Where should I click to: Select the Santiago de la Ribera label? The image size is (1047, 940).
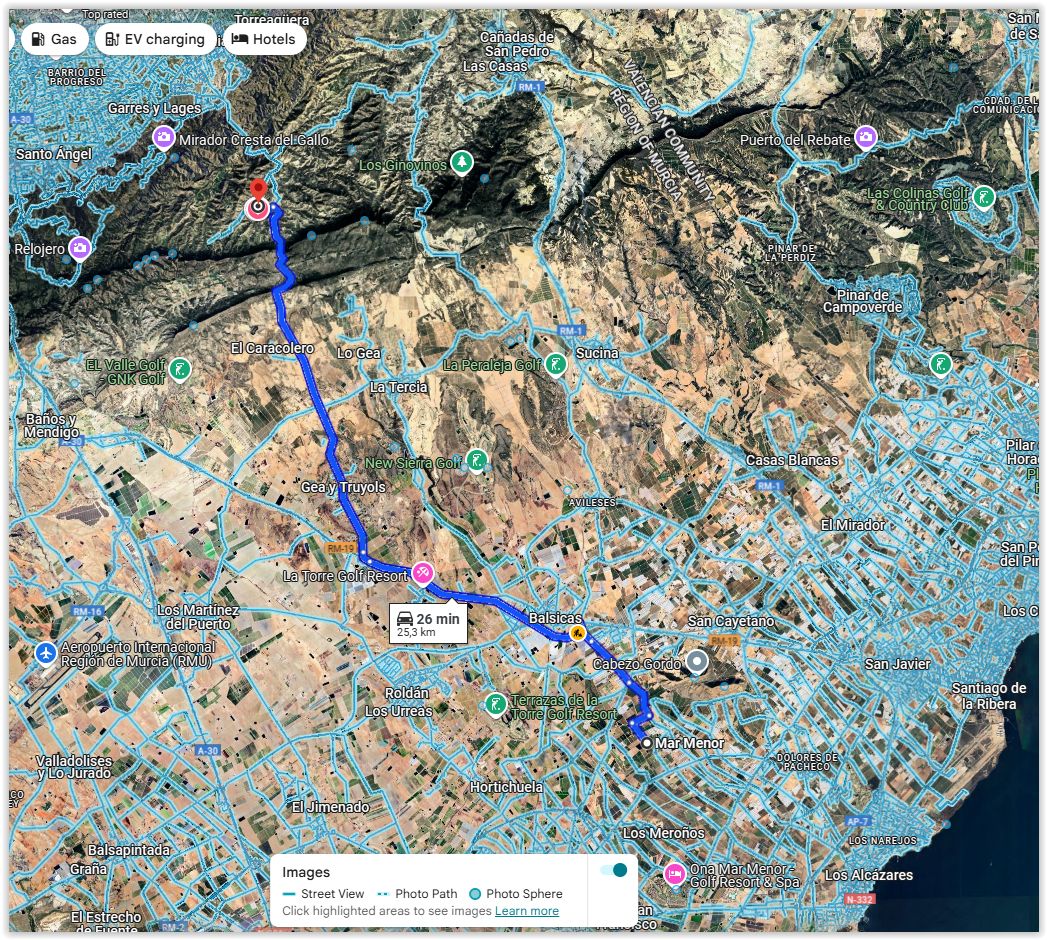click(989, 696)
